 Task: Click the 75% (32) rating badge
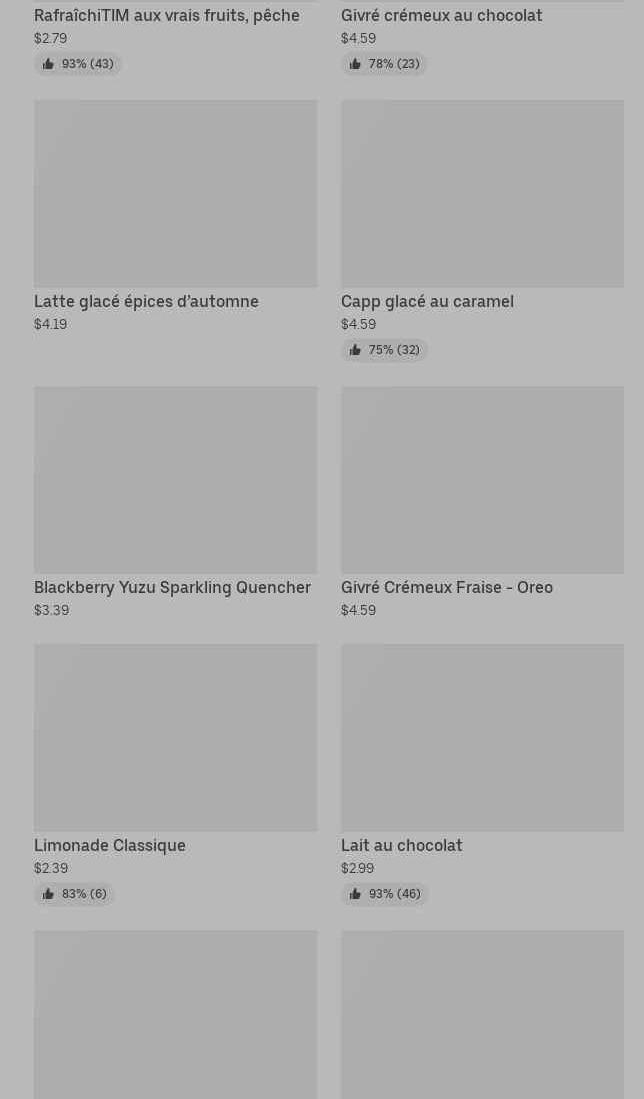[385, 350]
